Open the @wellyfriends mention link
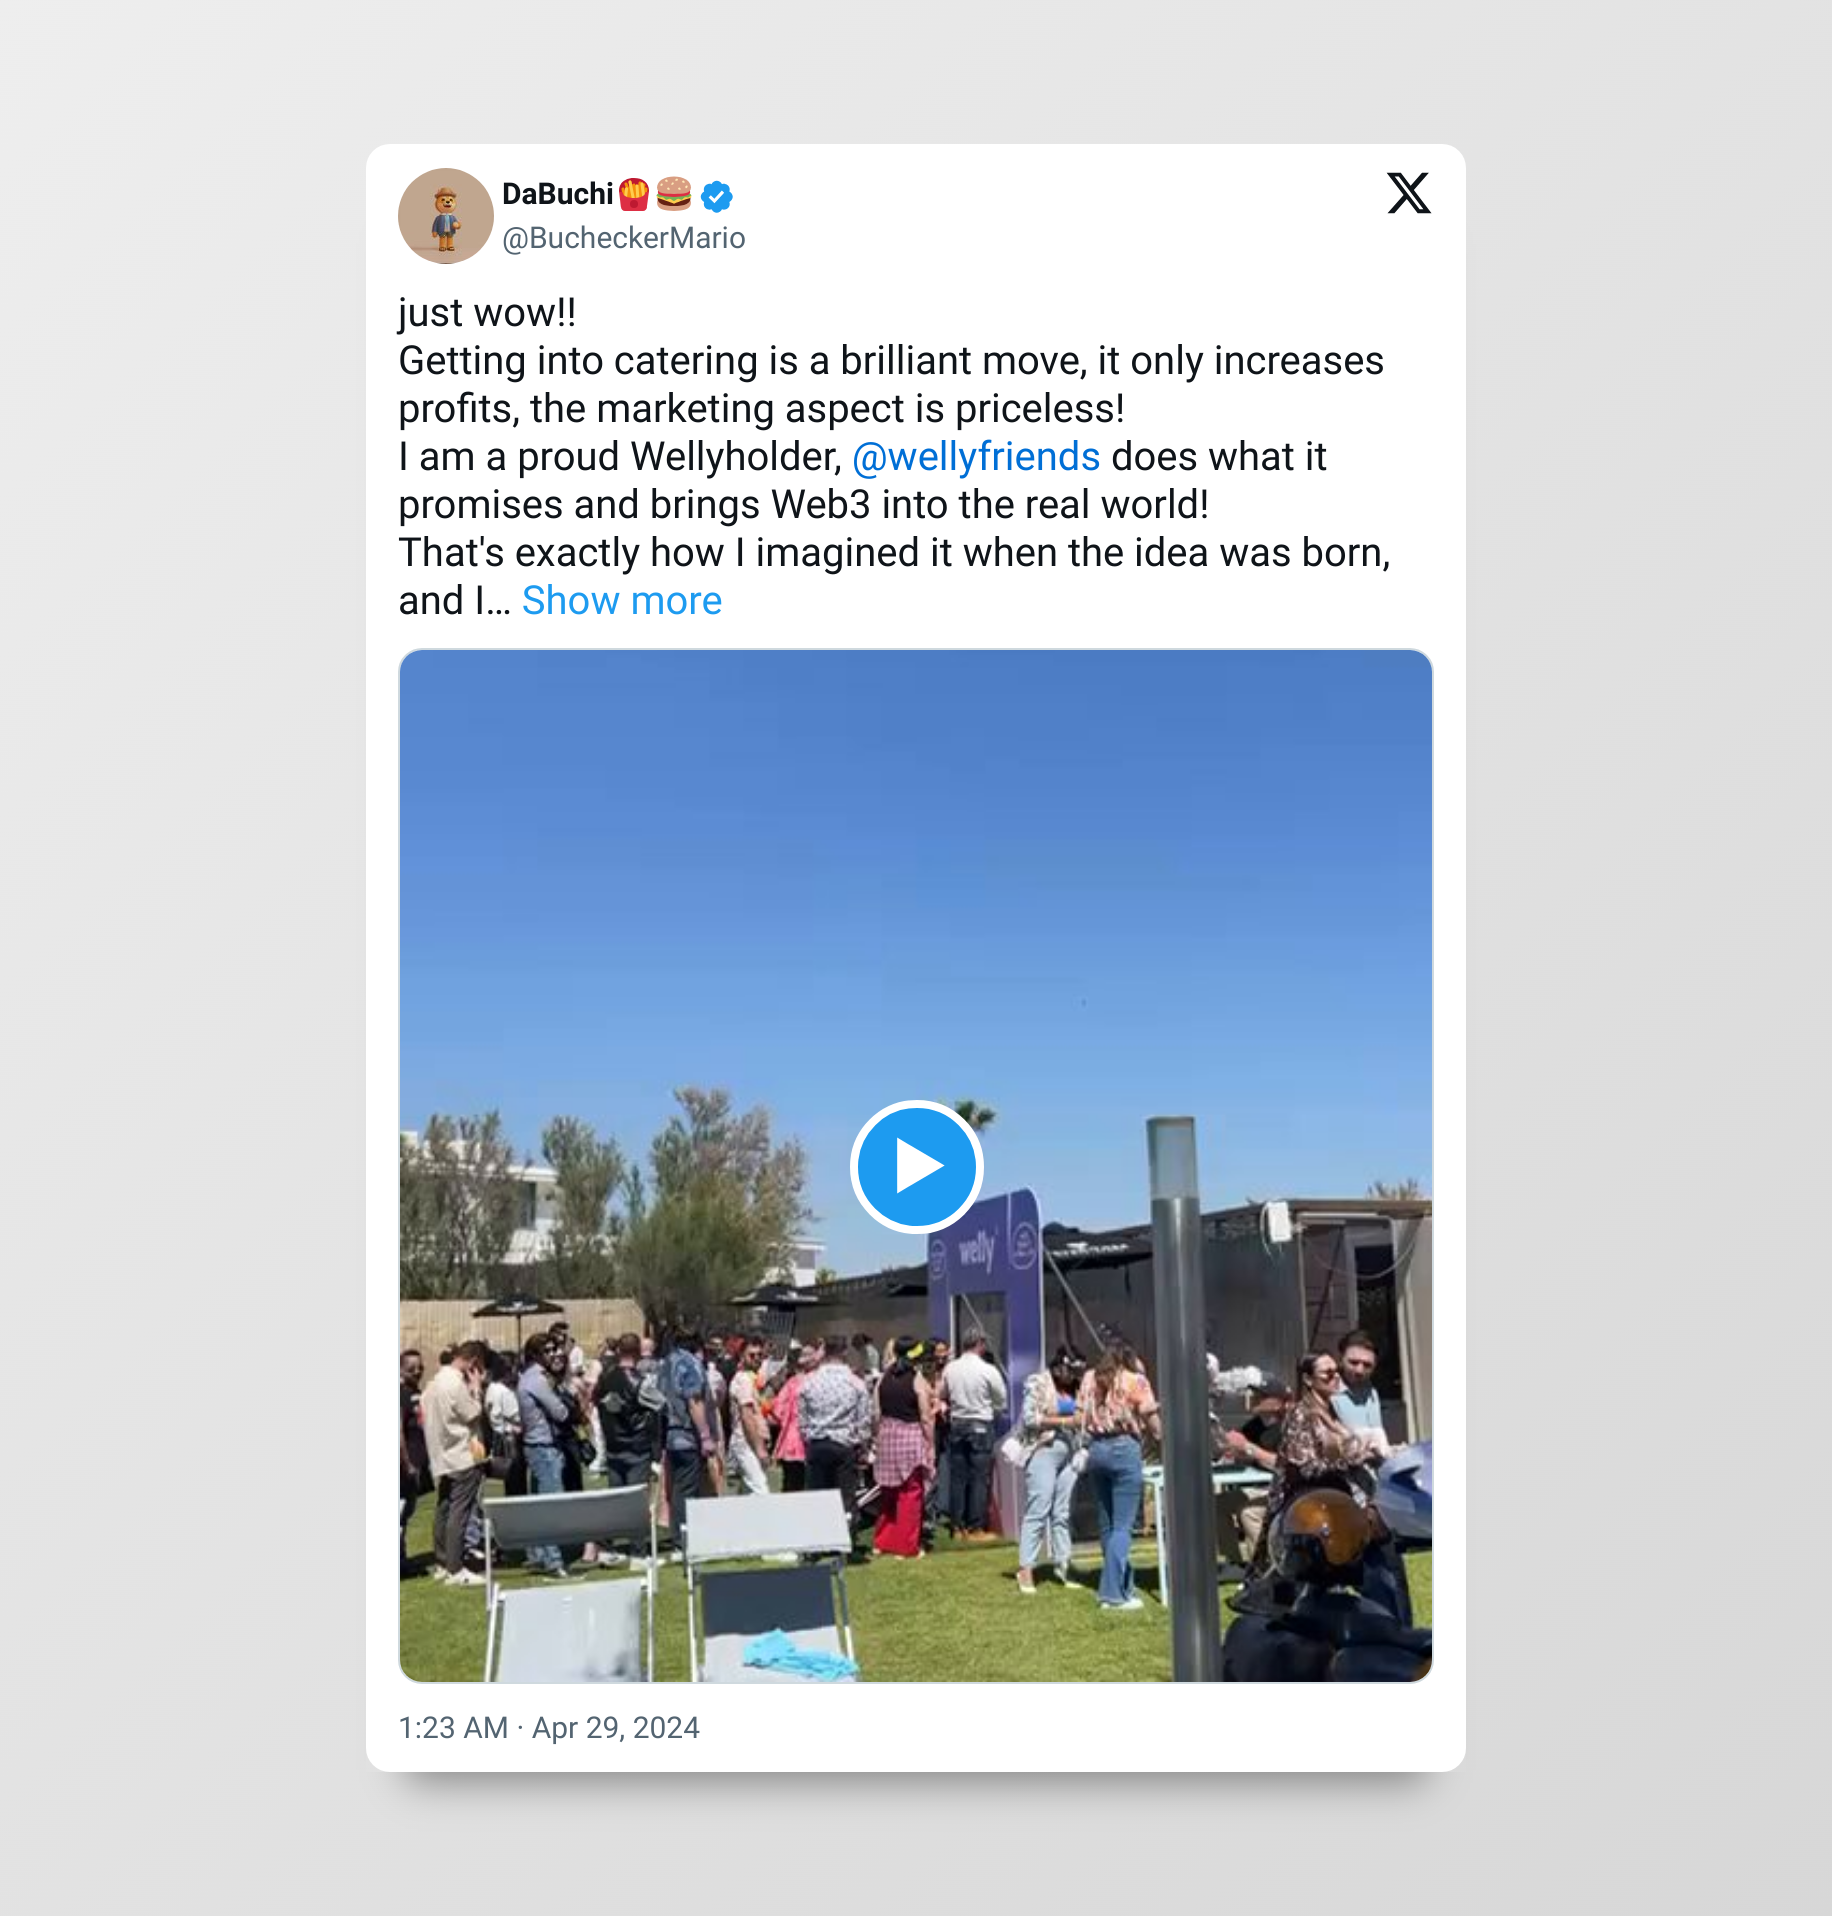 pos(976,457)
